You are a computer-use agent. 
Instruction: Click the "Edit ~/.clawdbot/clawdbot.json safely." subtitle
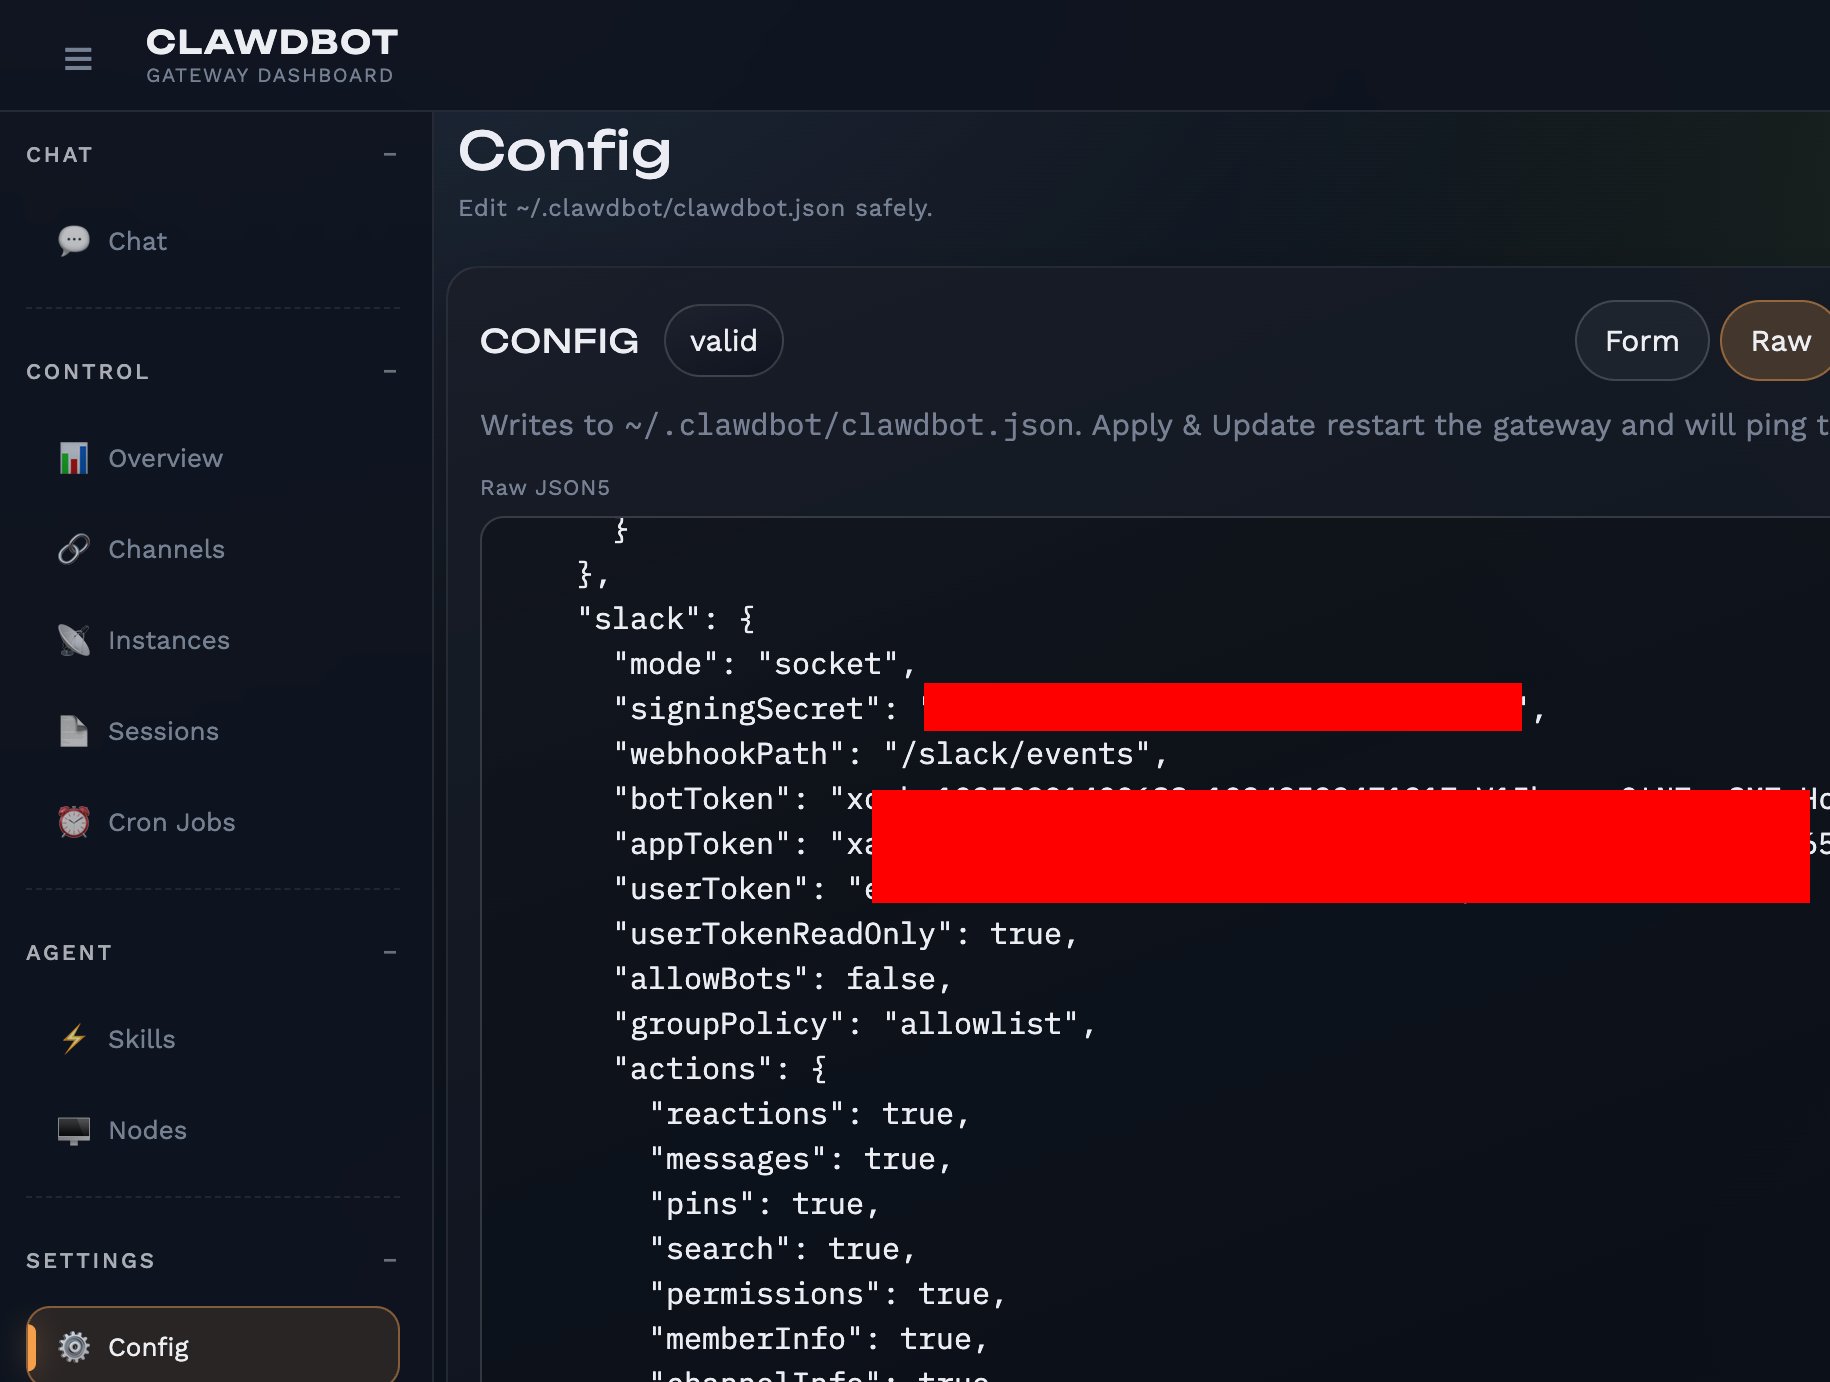pyautogui.click(x=695, y=208)
